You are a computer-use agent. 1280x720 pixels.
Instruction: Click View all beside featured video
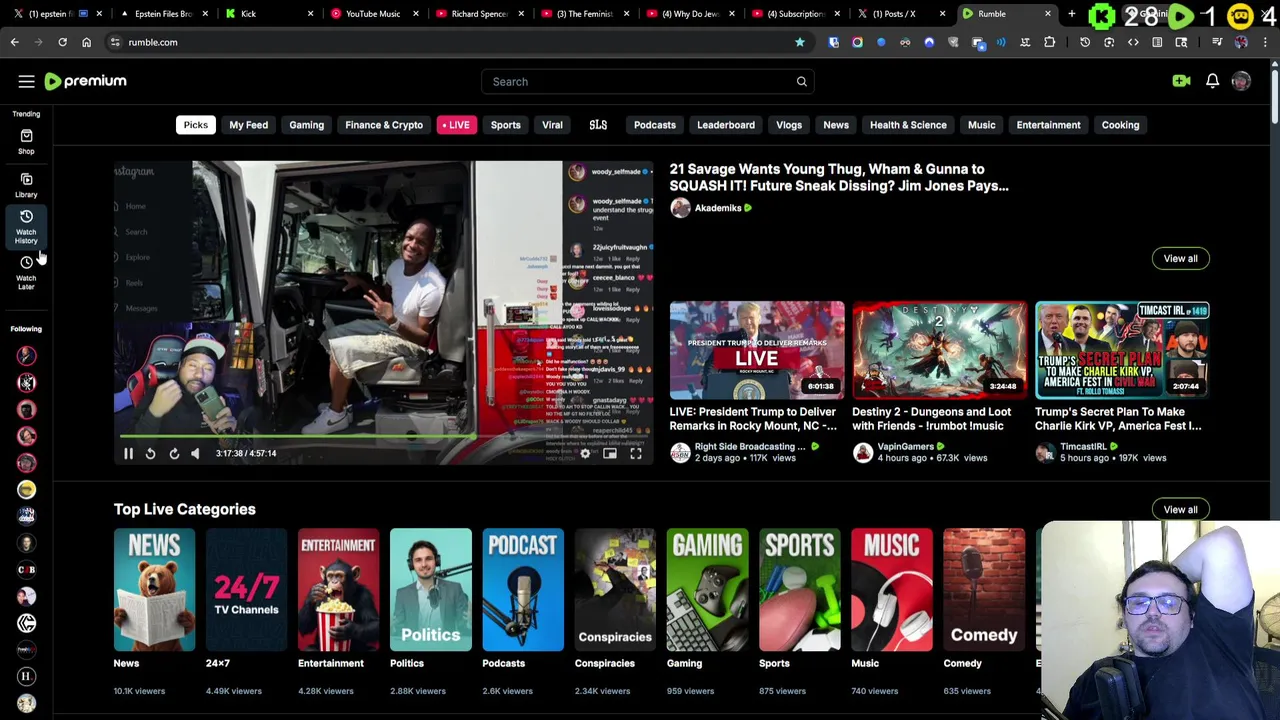click(x=1180, y=258)
